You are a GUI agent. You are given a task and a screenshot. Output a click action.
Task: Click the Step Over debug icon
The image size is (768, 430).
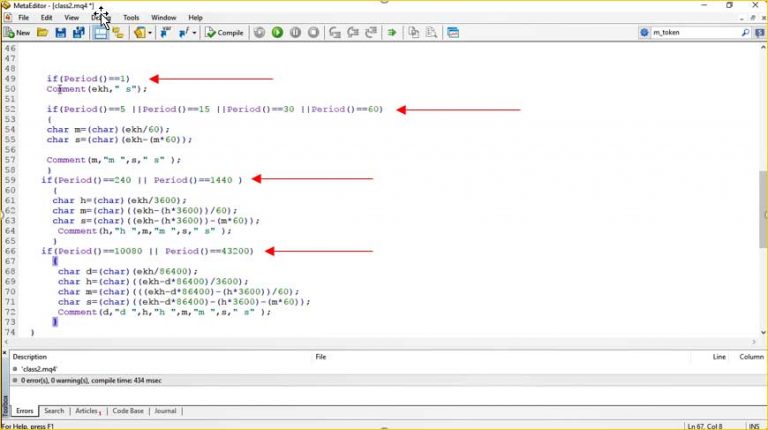(x=353, y=33)
